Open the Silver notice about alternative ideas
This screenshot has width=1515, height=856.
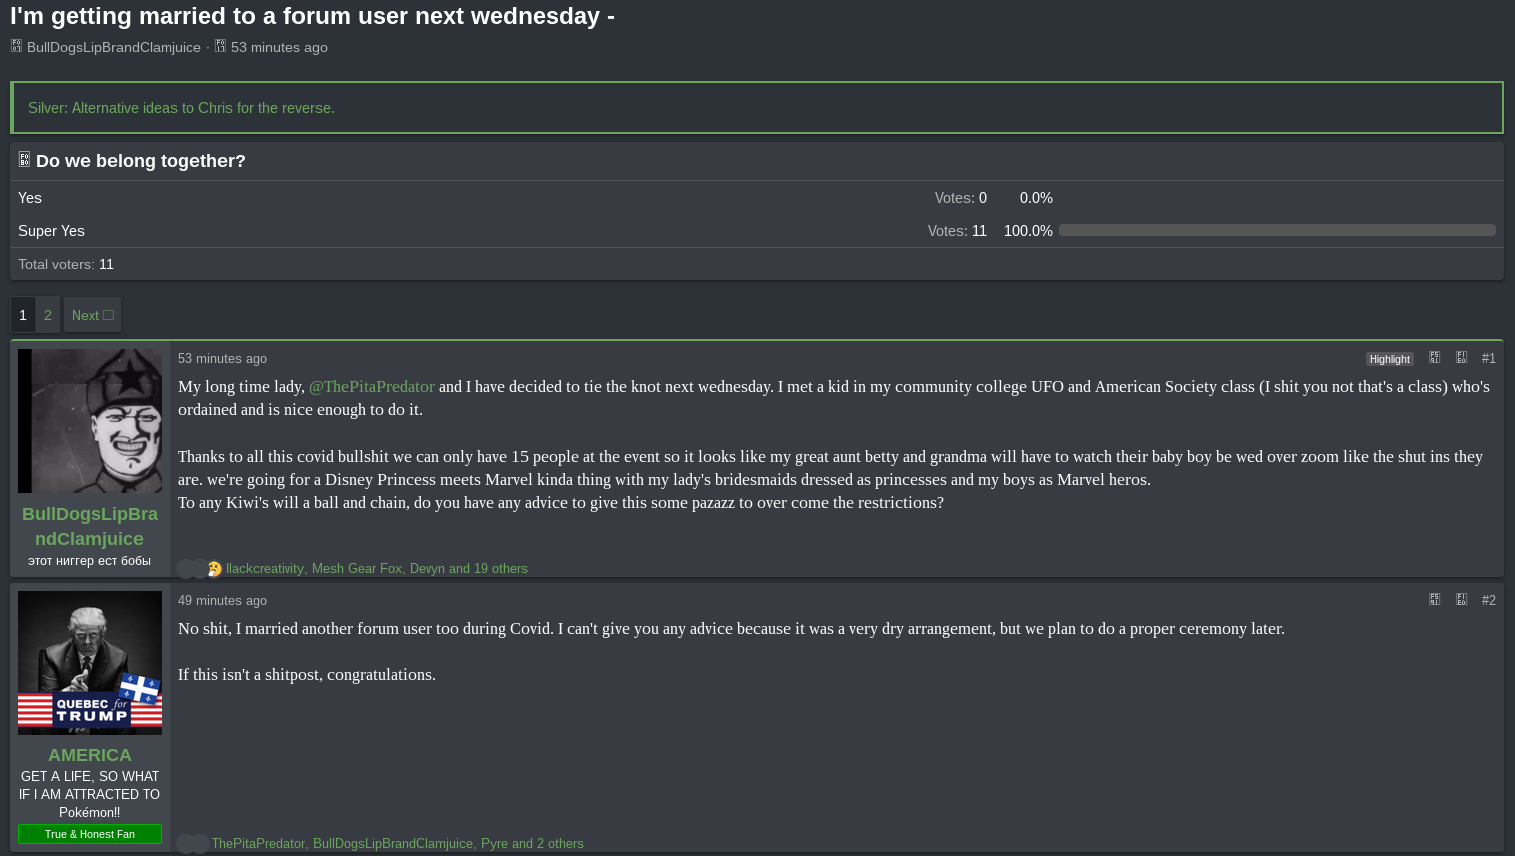[x=181, y=108]
